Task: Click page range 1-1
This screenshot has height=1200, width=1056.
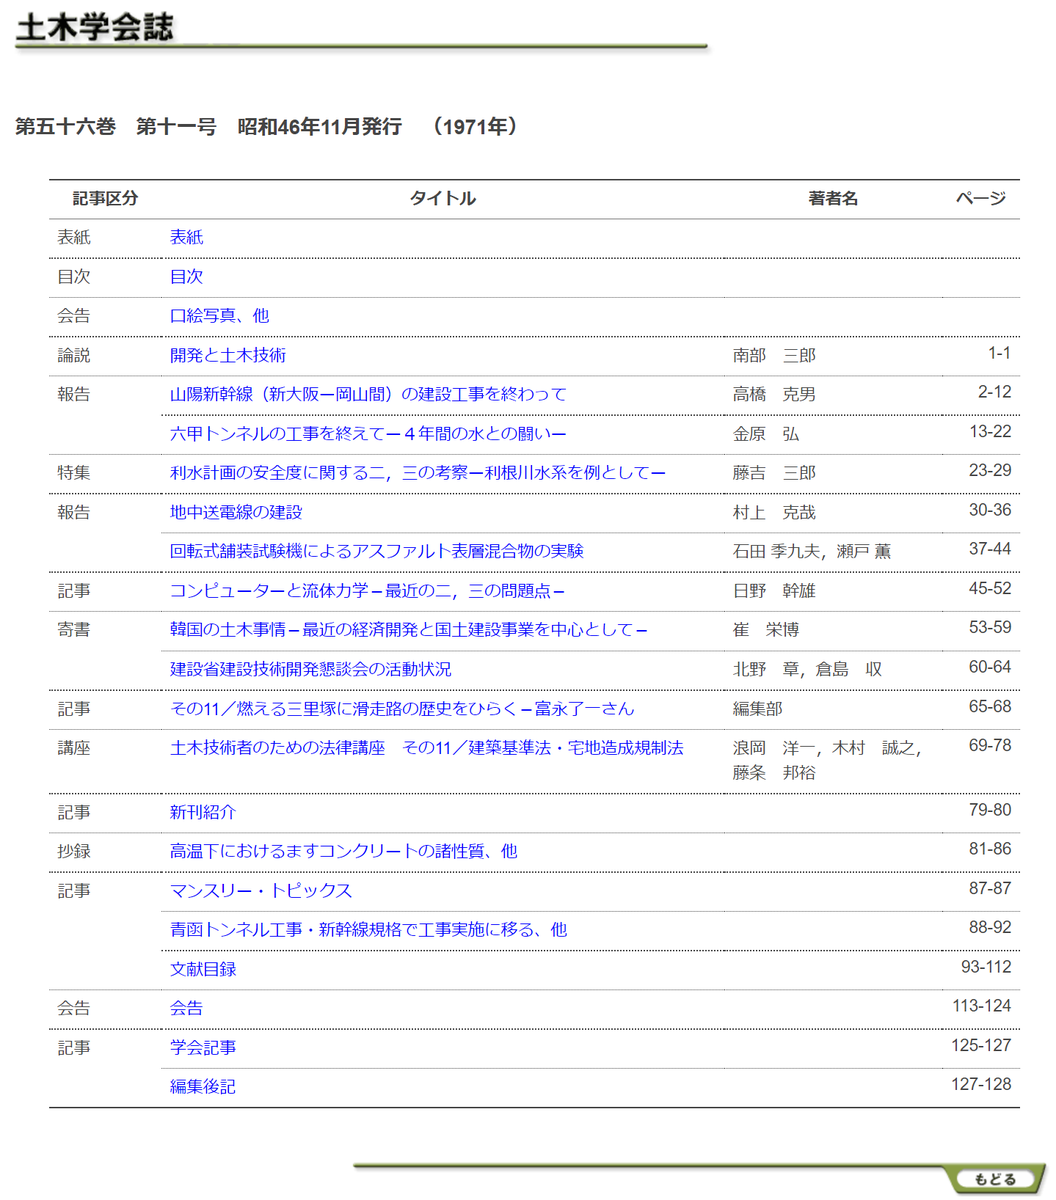Action: point(999,353)
